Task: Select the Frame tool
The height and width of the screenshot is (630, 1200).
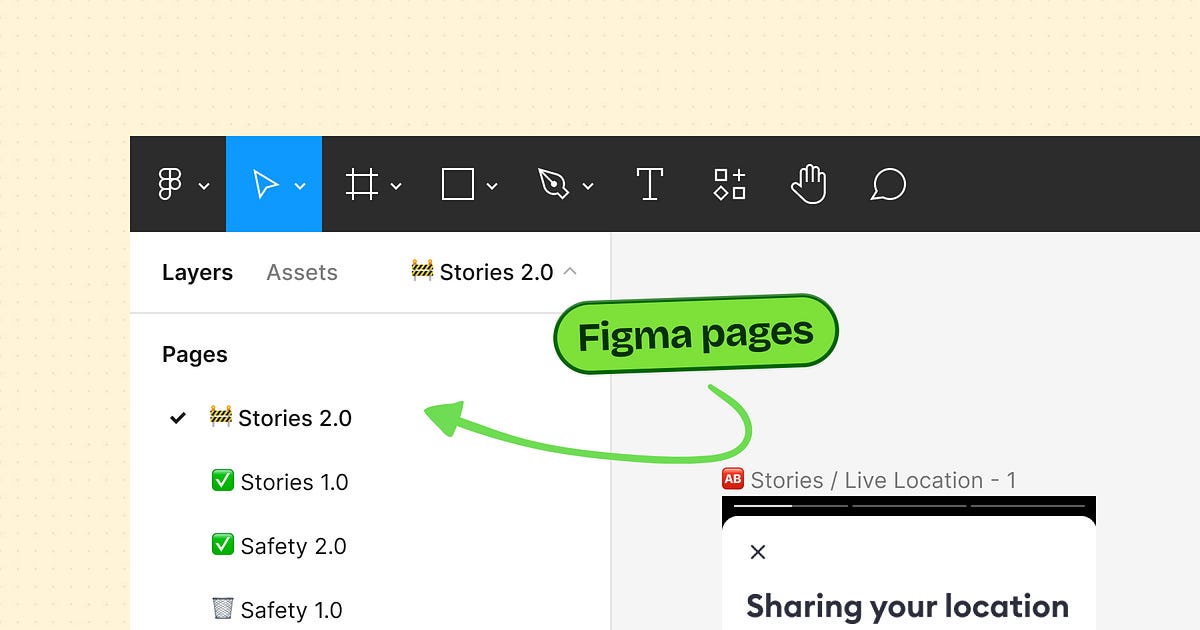Action: [362, 184]
